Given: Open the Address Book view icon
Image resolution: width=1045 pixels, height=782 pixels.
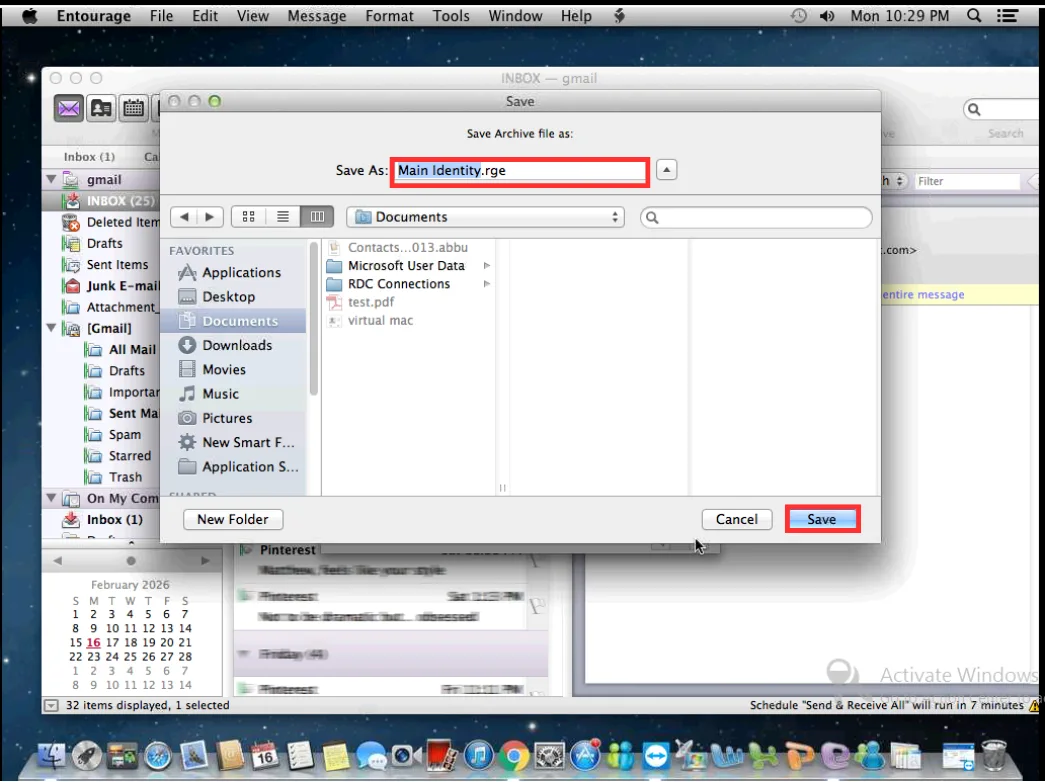Looking at the screenshot, I should click(101, 108).
